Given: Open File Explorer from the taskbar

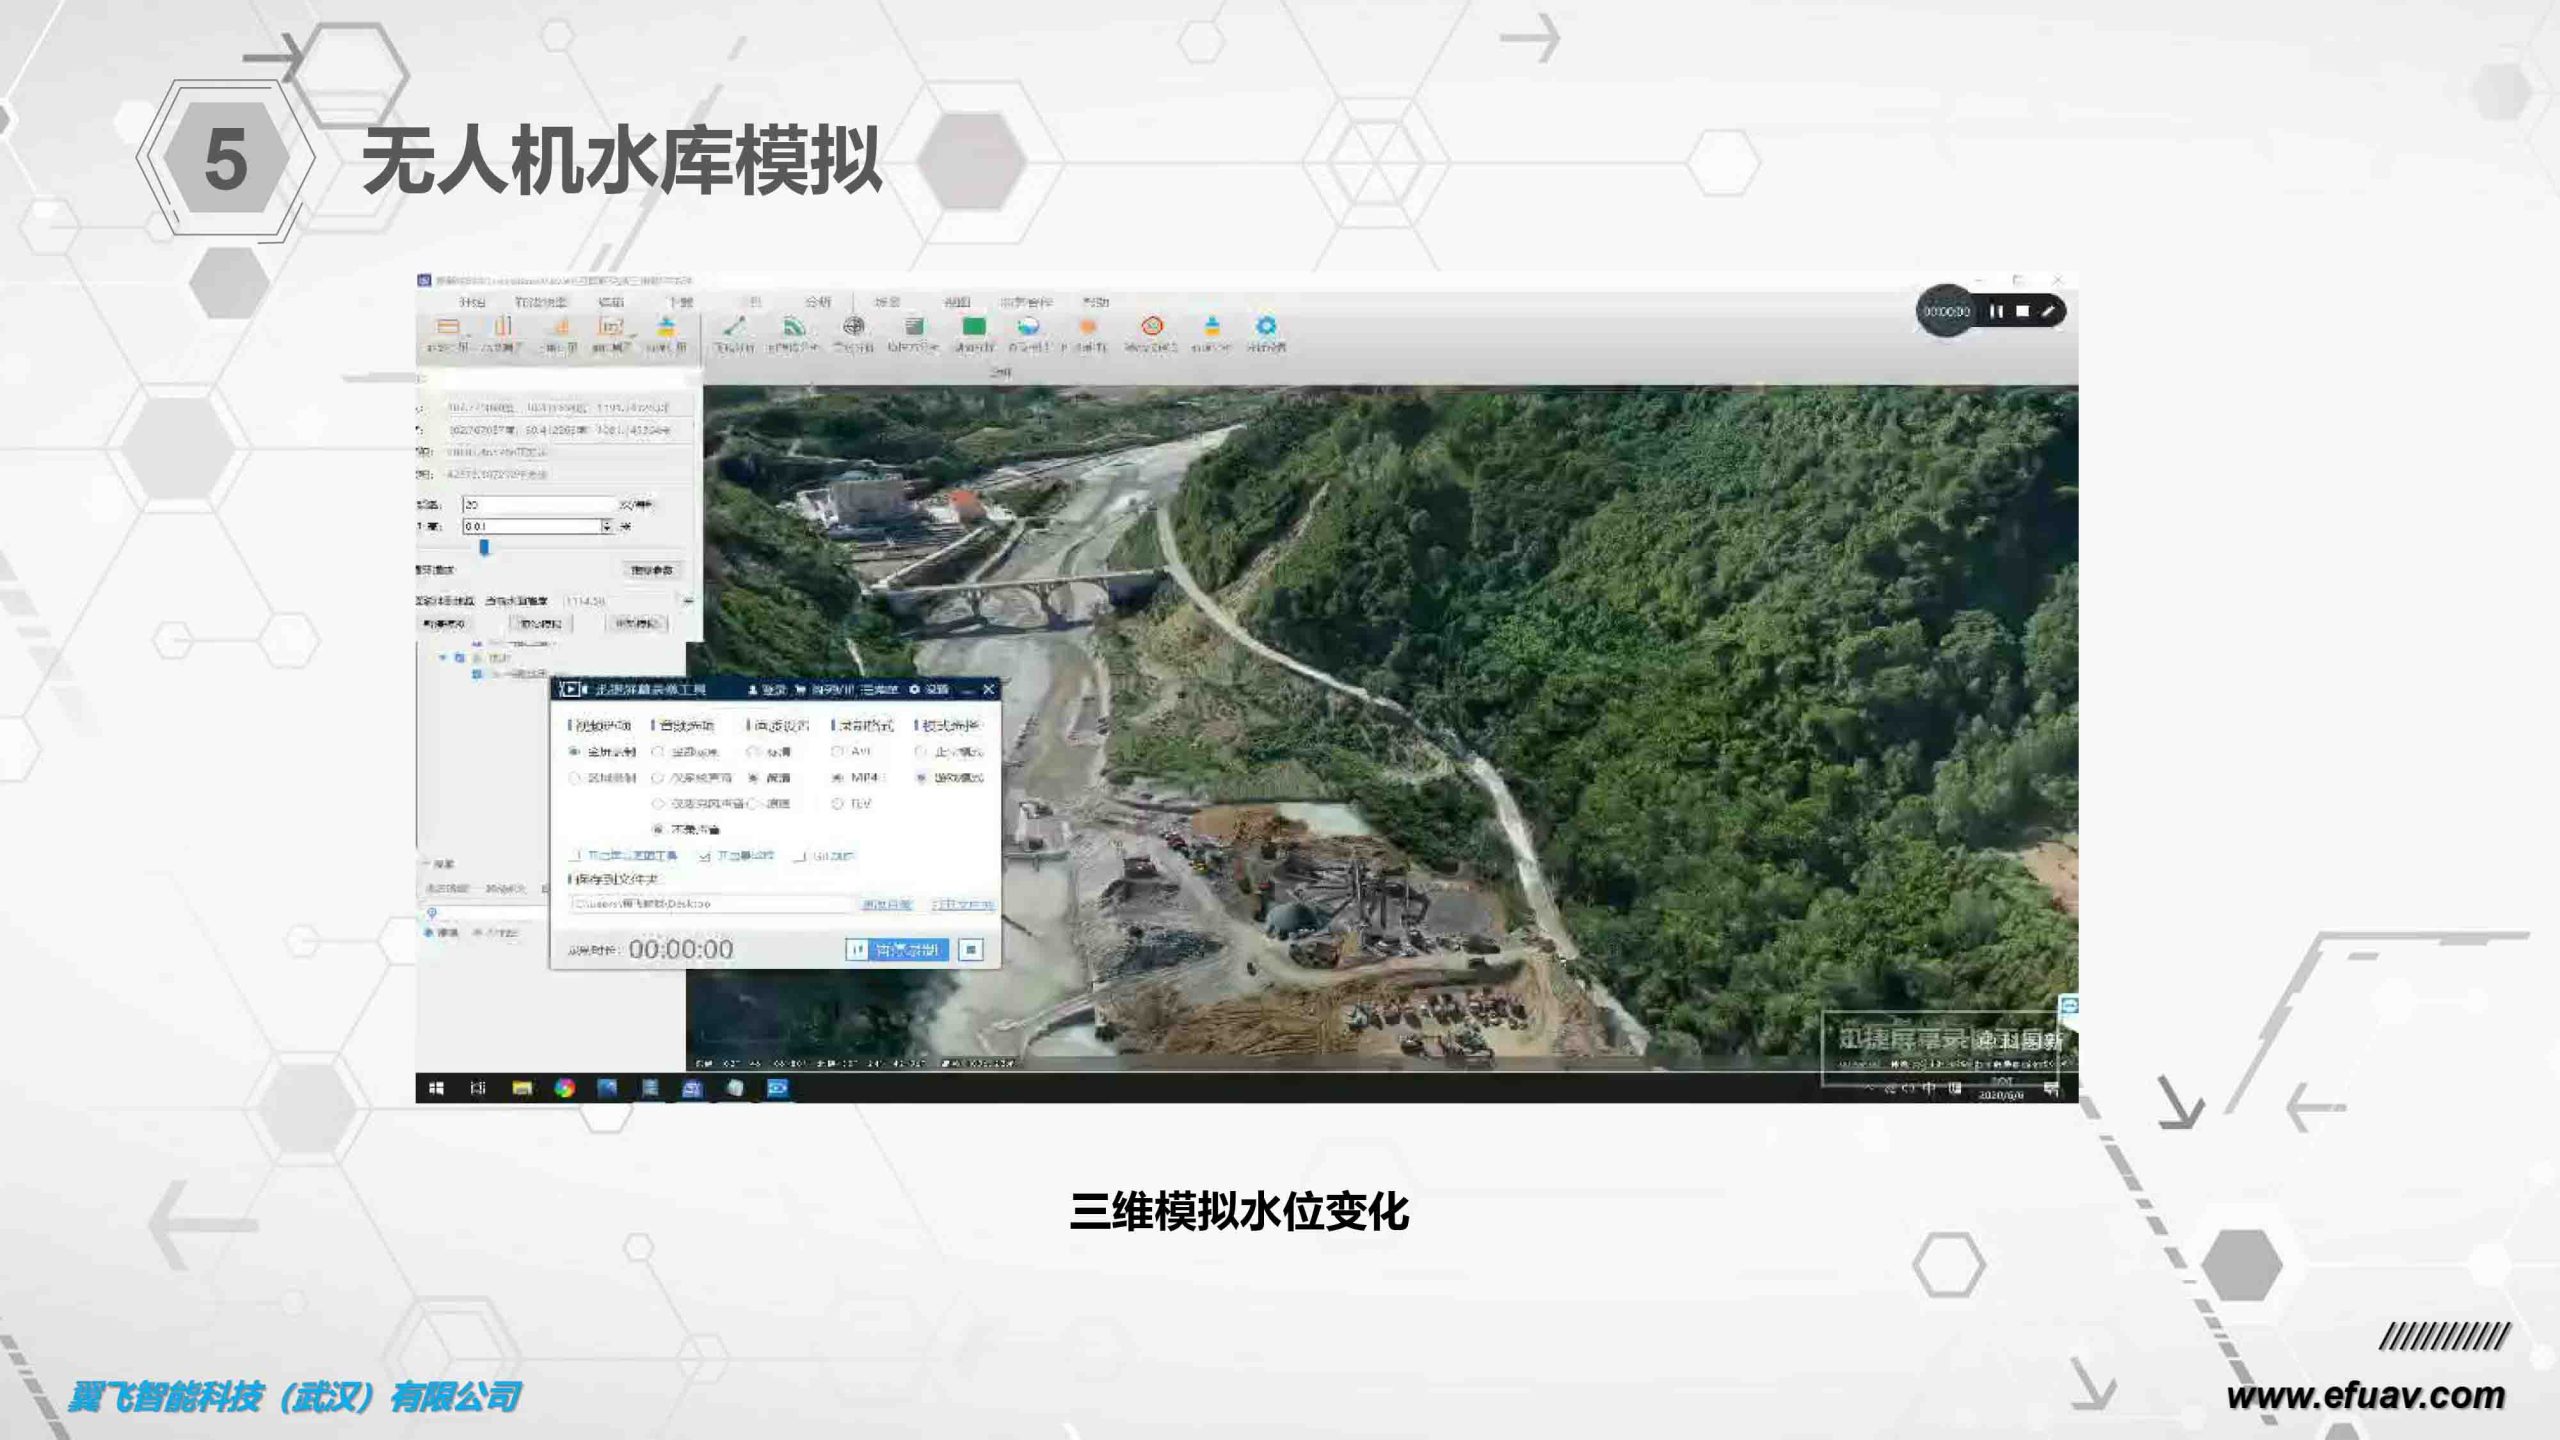Looking at the screenshot, I should click(x=522, y=1088).
